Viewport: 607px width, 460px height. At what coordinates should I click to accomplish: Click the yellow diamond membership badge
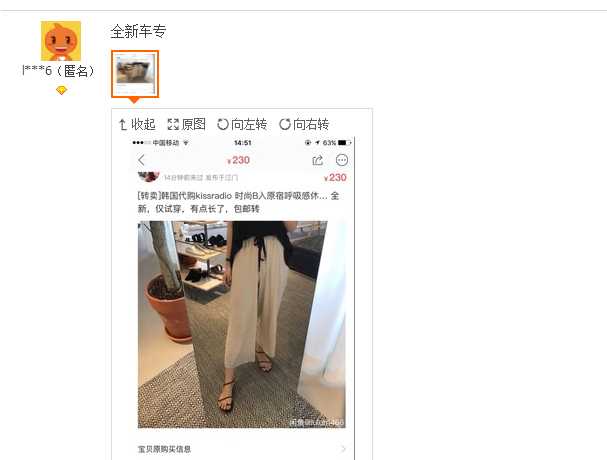pos(61,91)
